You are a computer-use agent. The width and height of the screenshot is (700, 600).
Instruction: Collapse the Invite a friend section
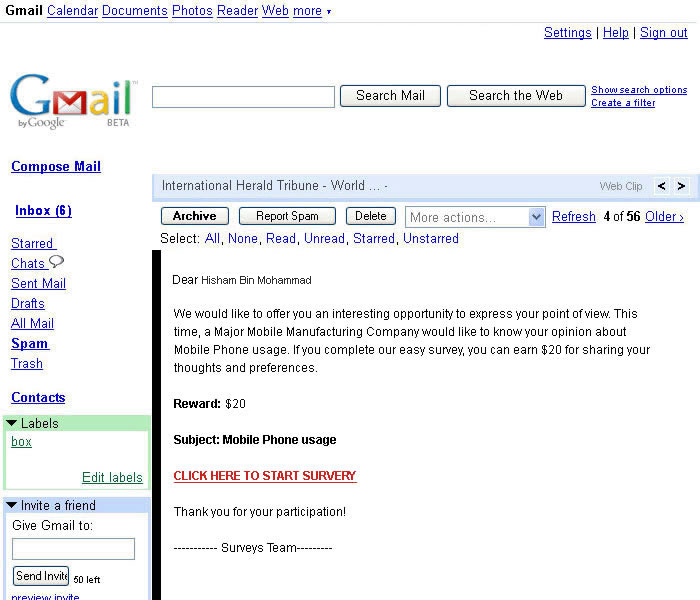12,505
